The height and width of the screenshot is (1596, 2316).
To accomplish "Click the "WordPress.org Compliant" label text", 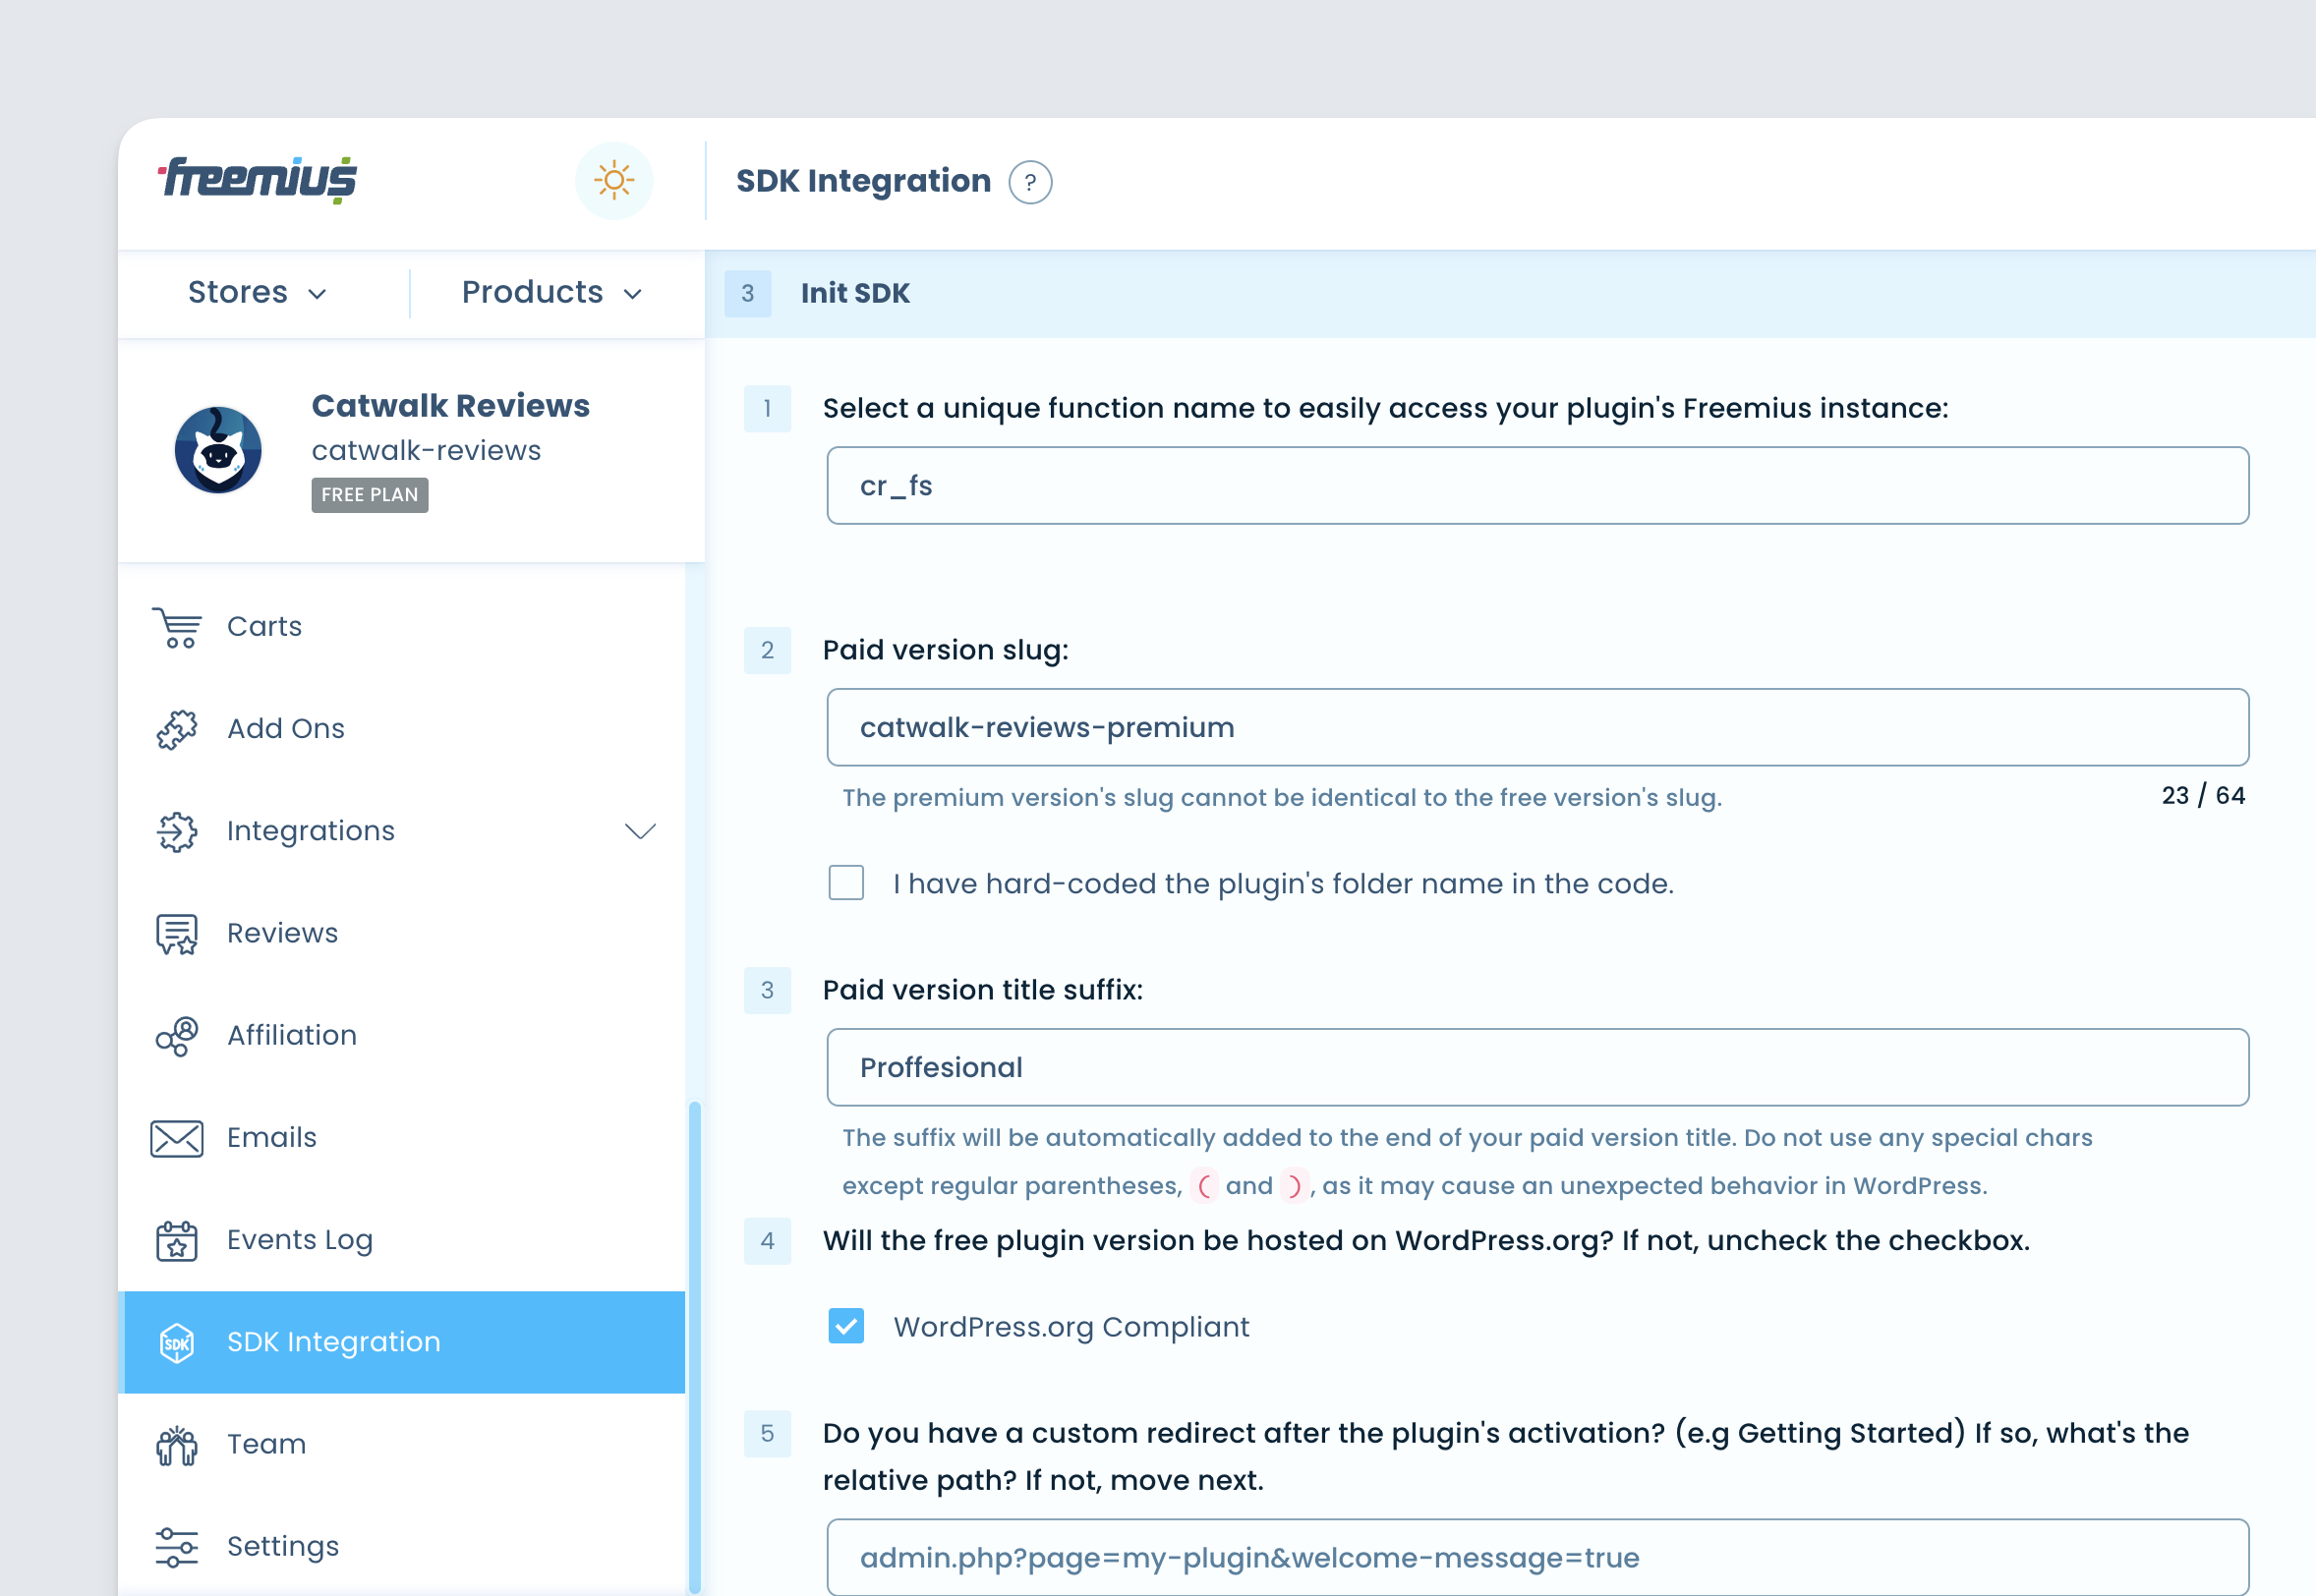I will (x=1071, y=1327).
